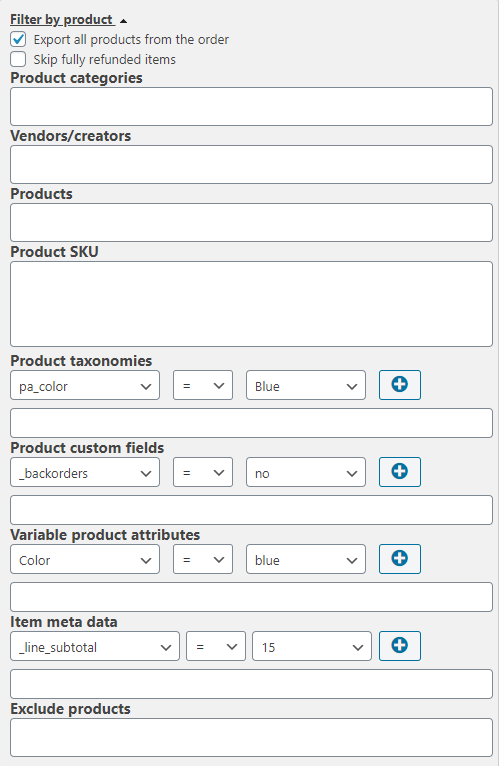The image size is (499, 766).
Task: Add the _line_subtotal meta filter with plus icon
Action: (399, 646)
